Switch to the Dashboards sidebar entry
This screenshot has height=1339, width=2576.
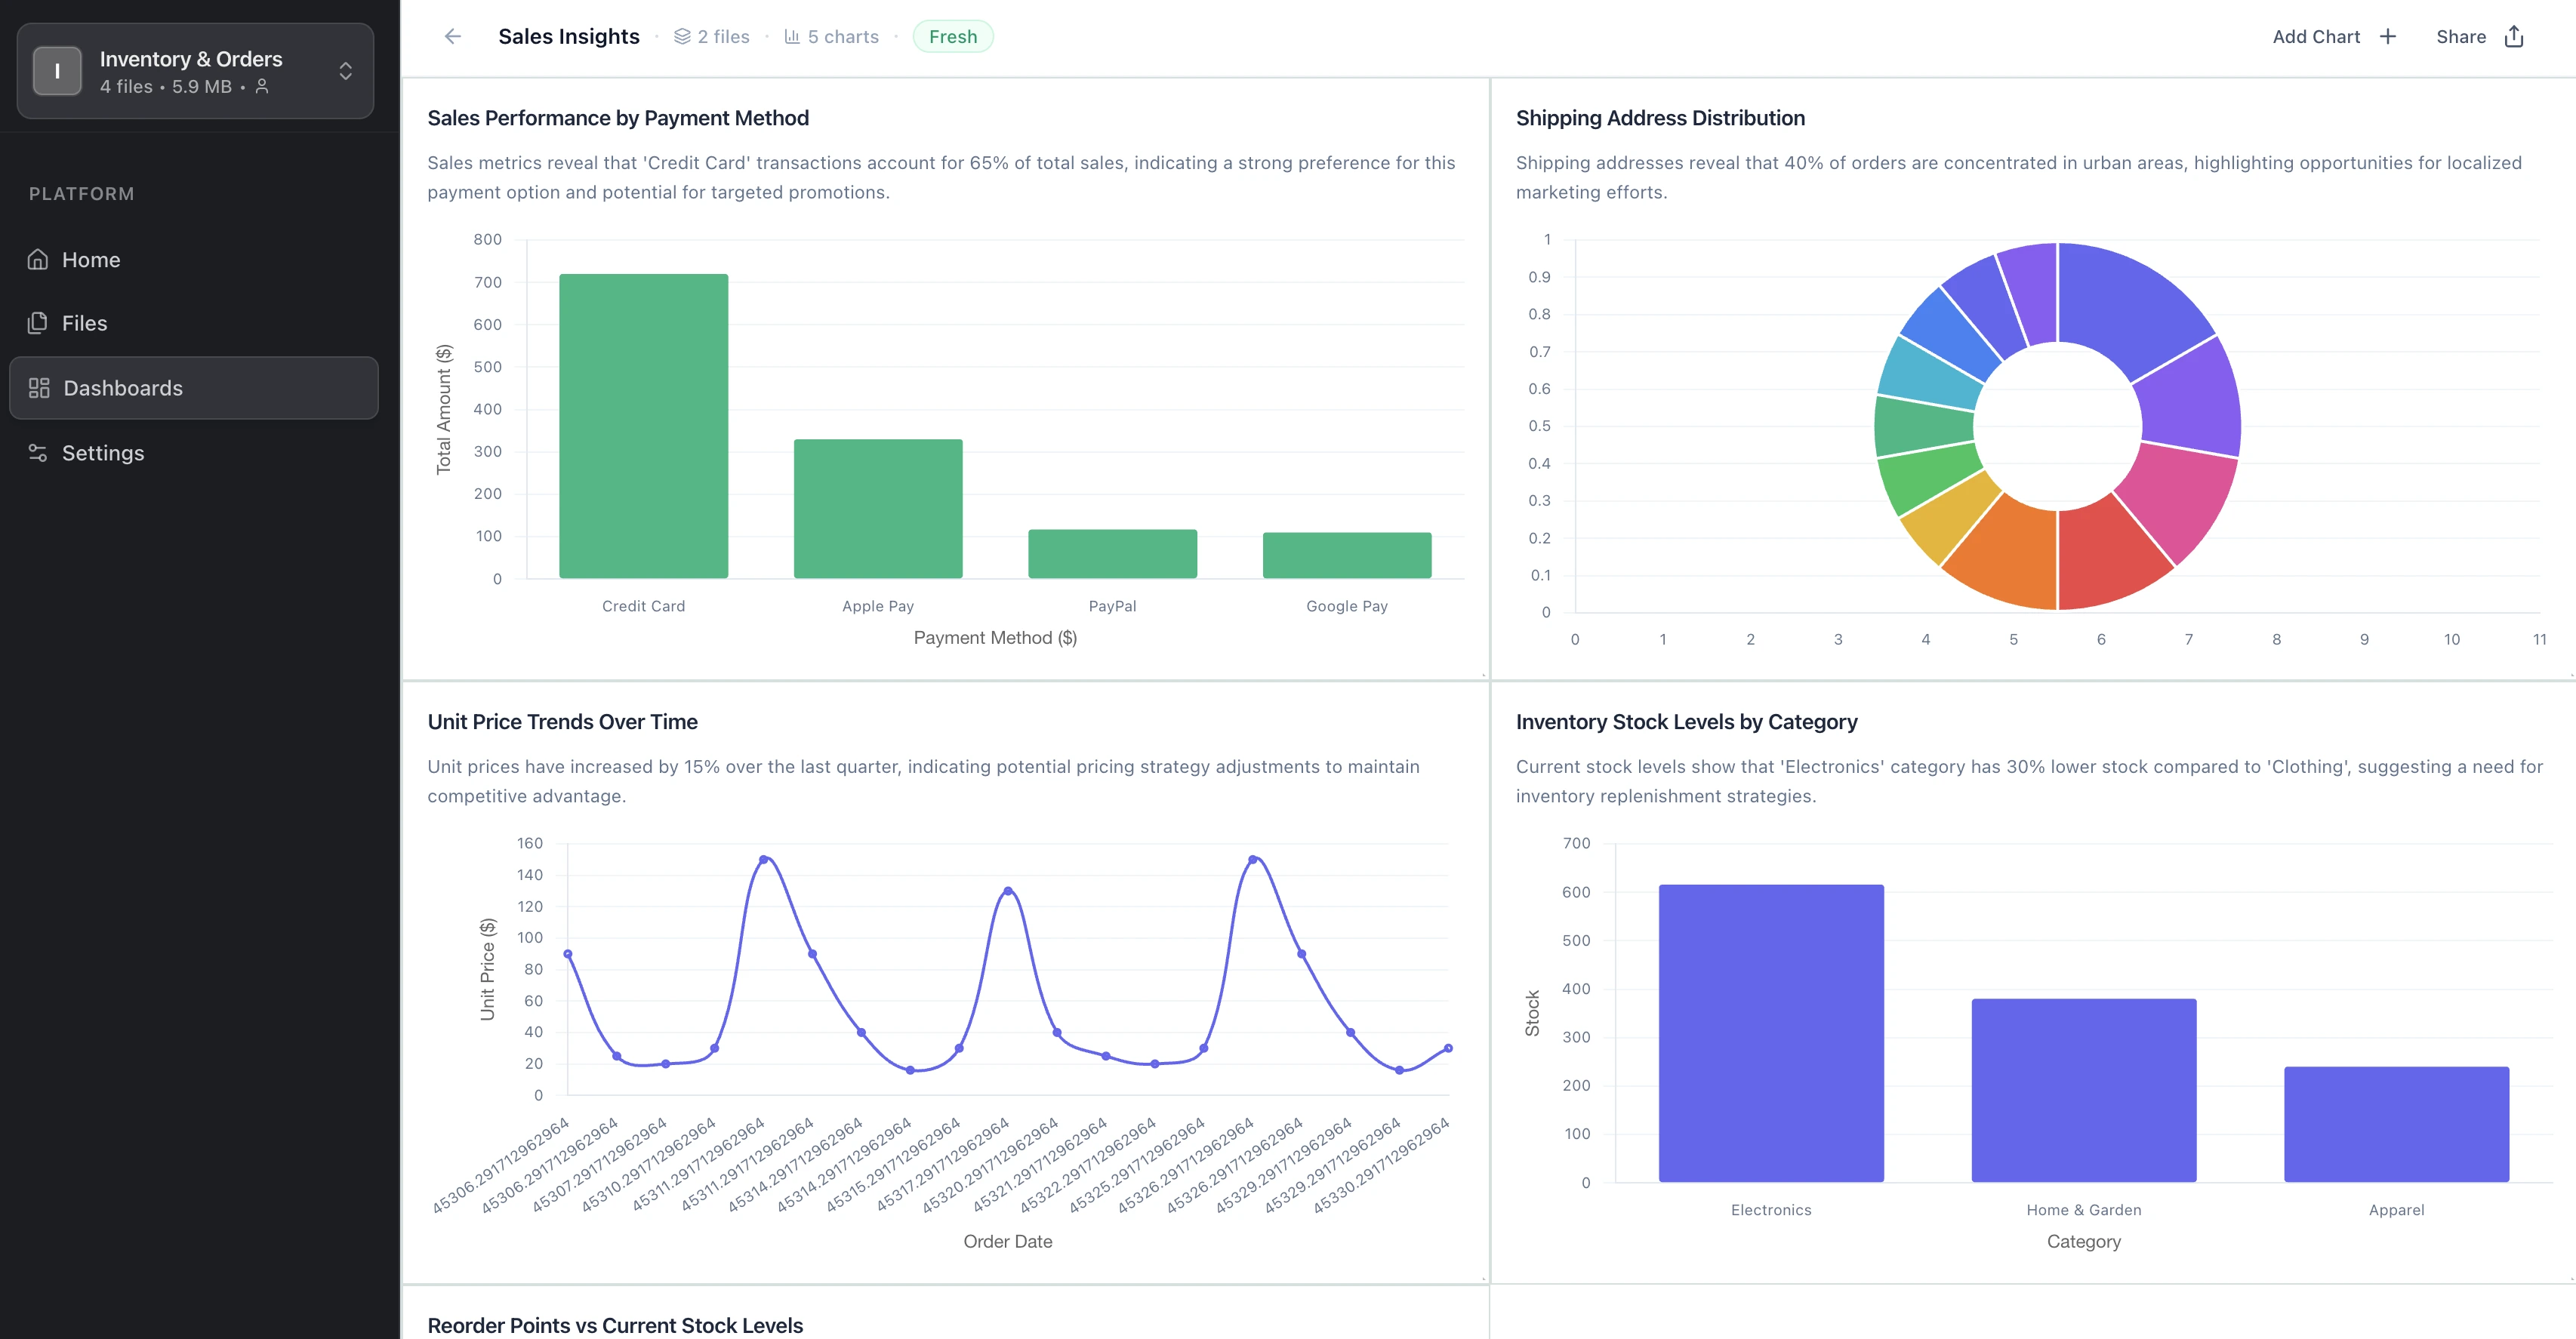click(122, 388)
